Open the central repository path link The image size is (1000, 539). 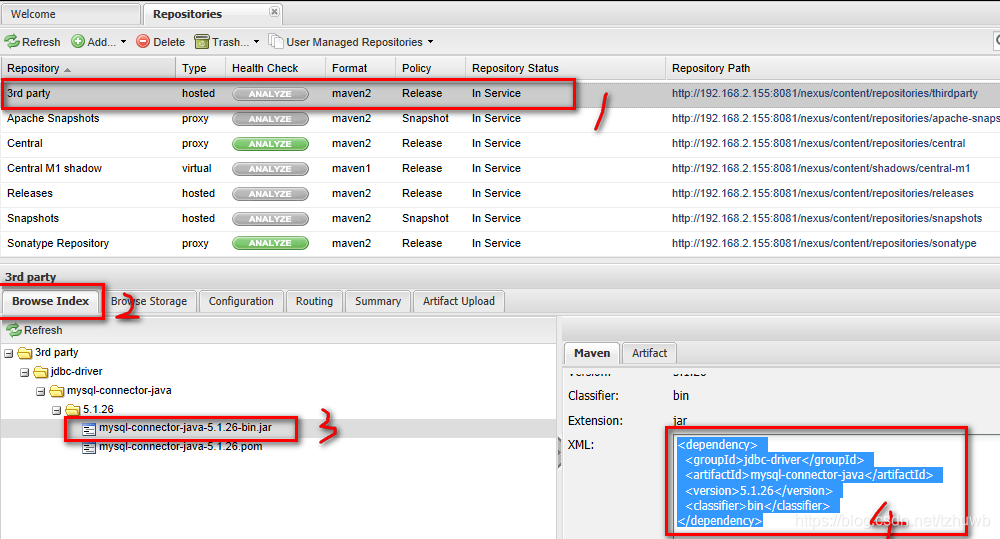click(818, 144)
